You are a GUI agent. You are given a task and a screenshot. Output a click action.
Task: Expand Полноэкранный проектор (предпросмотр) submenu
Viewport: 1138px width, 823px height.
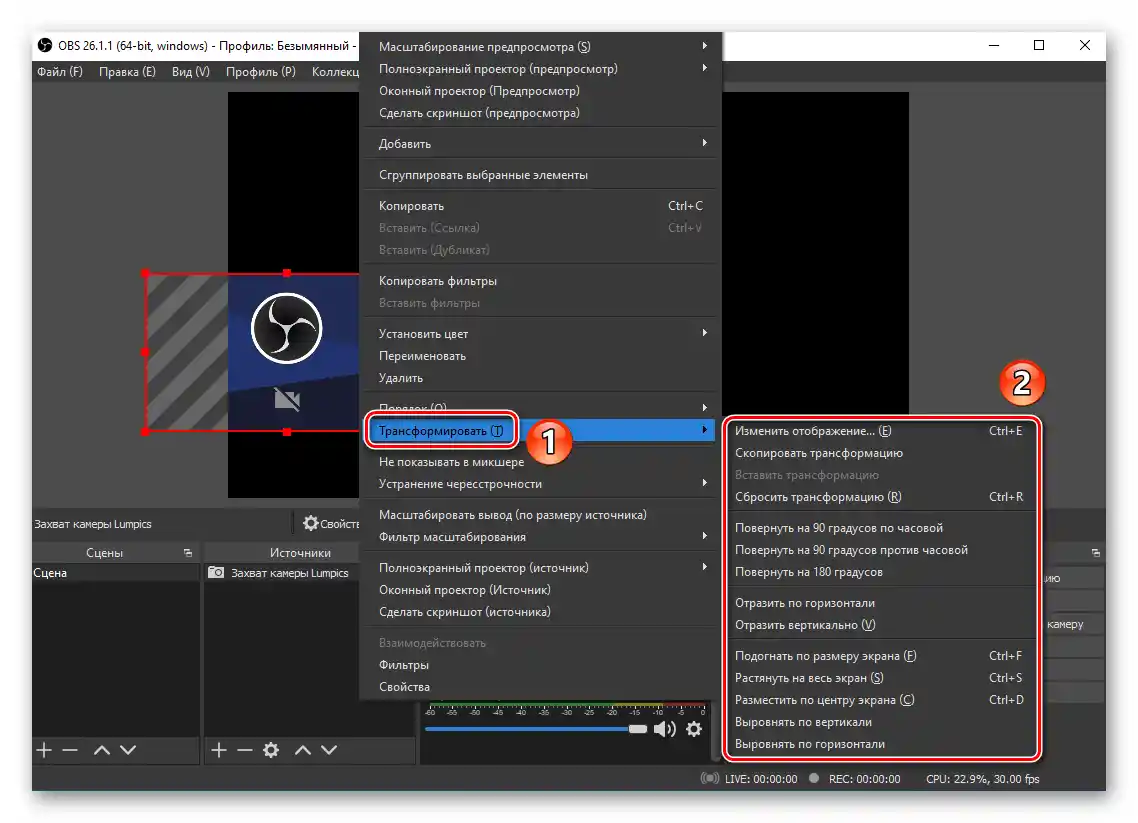(x=541, y=69)
